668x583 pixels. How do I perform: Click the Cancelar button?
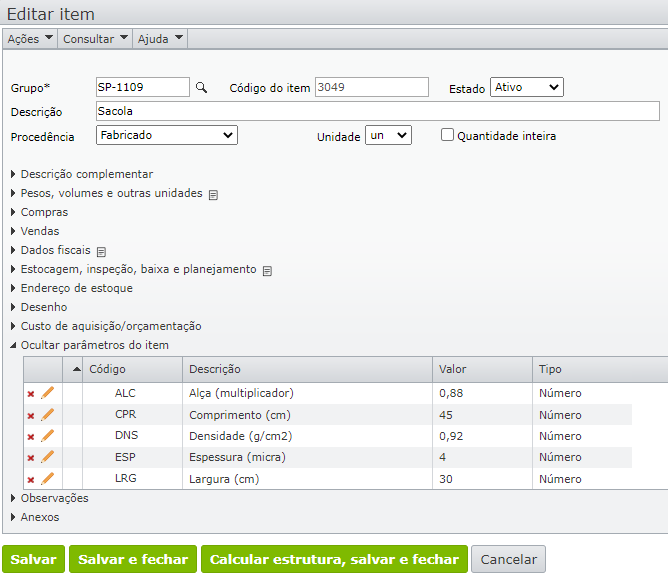point(508,559)
